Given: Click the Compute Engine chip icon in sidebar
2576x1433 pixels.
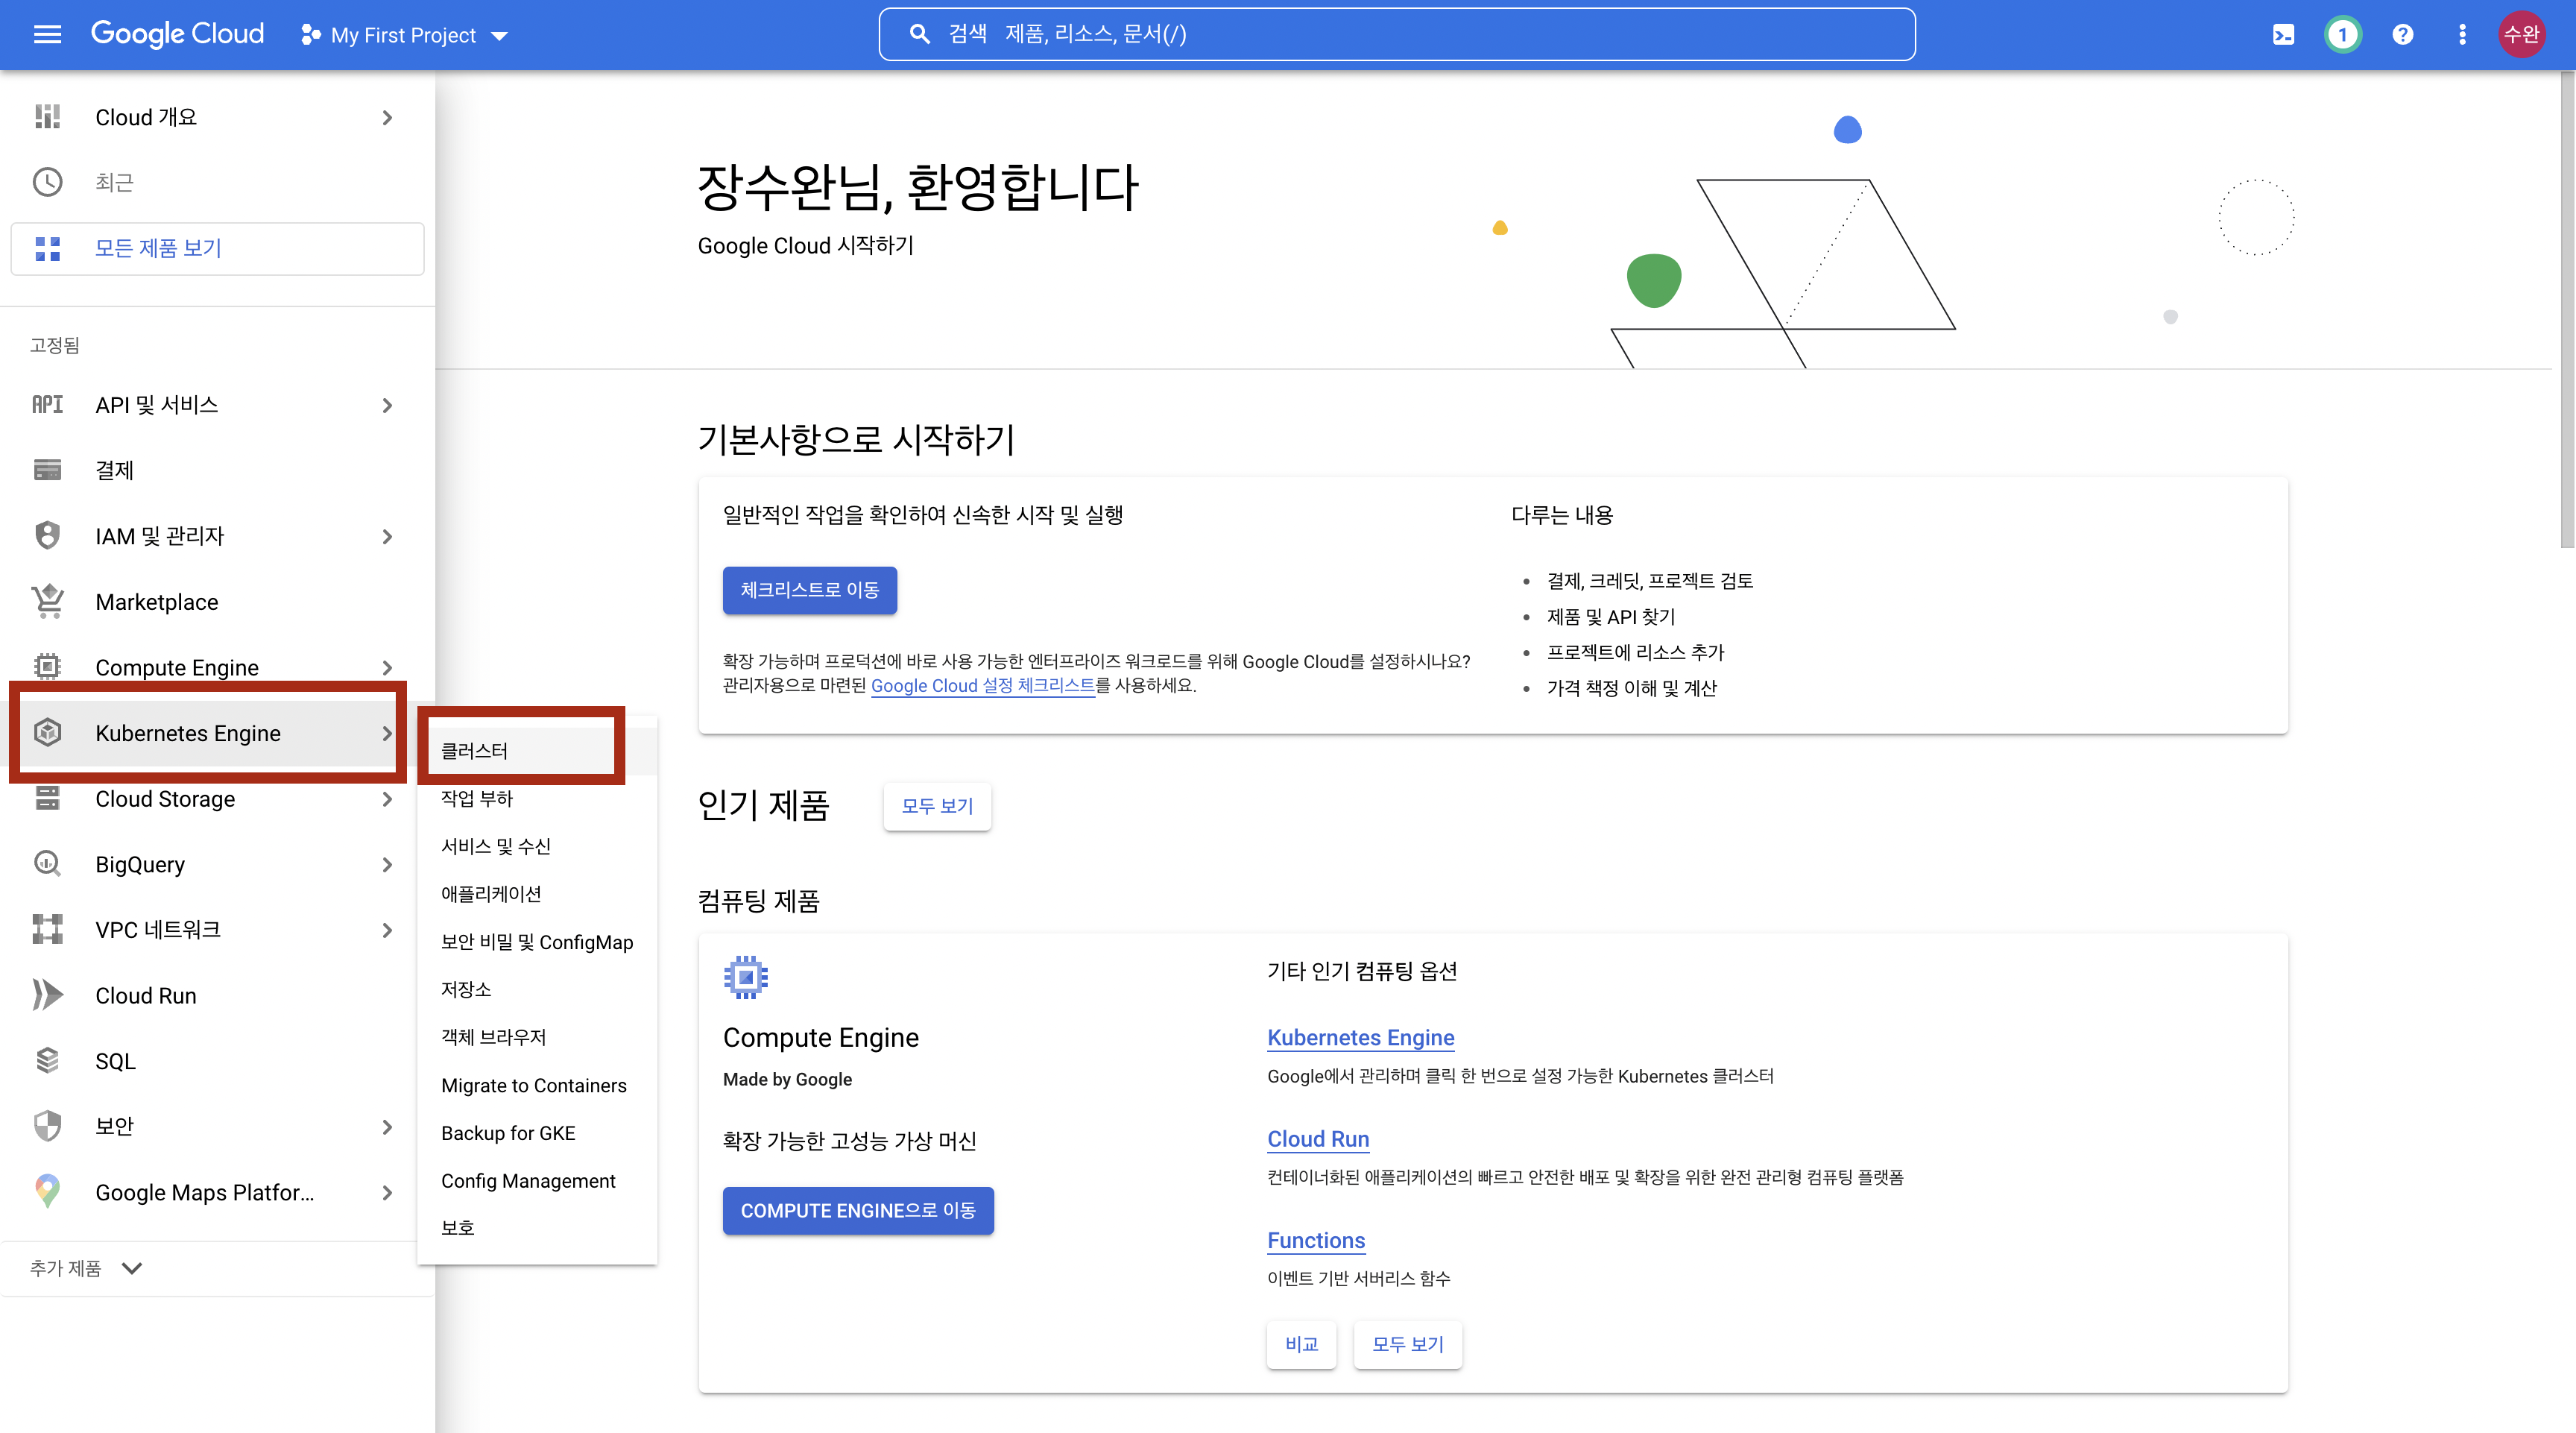Looking at the screenshot, I should [x=47, y=666].
